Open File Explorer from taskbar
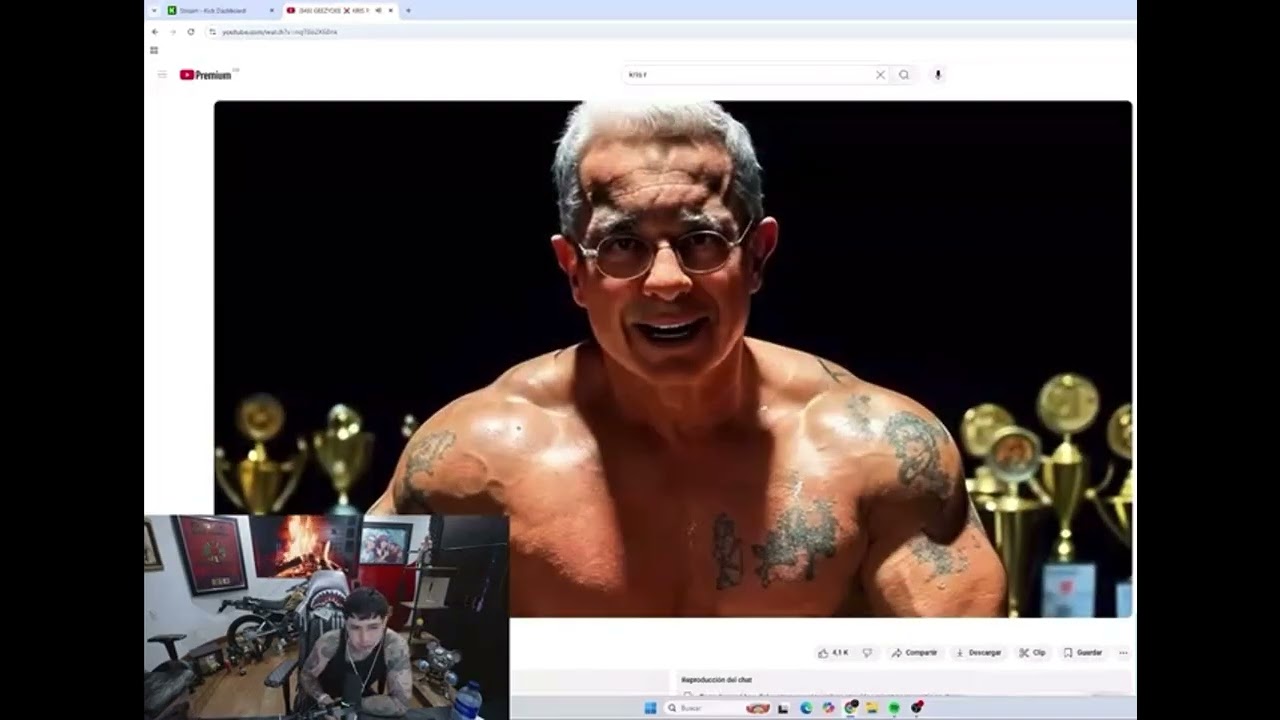Image resolution: width=1280 pixels, height=720 pixels. pyautogui.click(x=872, y=708)
